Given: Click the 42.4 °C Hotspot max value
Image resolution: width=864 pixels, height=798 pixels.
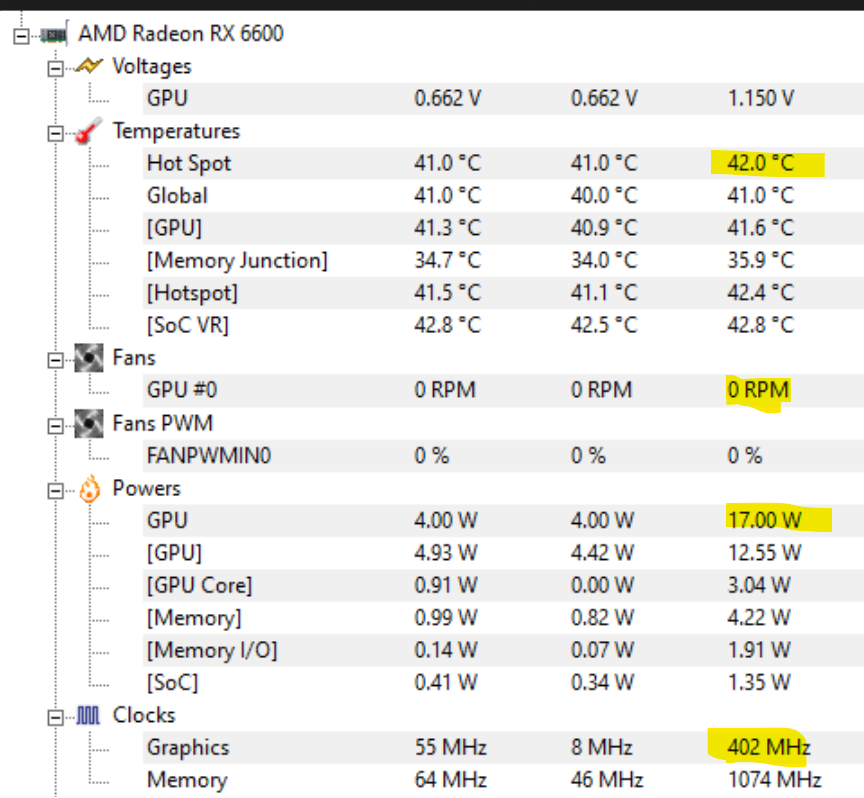Looking at the screenshot, I should (761, 293).
